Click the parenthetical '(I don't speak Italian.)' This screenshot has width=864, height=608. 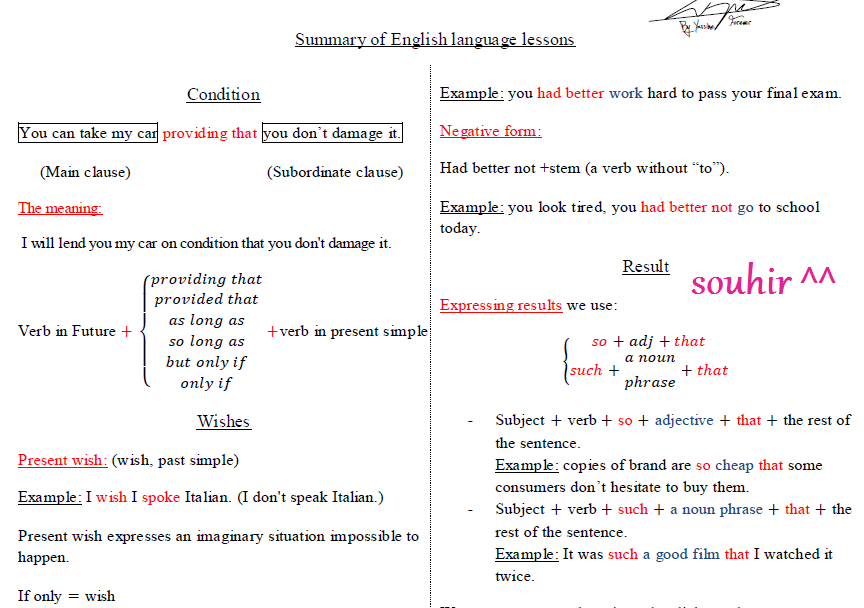[x=310, y=497]
